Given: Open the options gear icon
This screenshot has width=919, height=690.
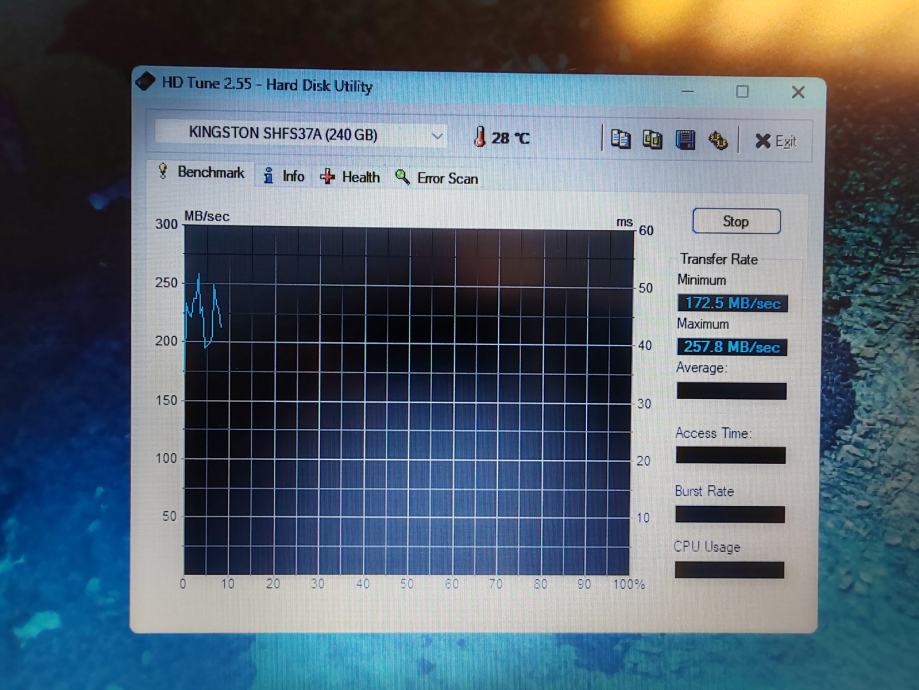Looking at the screenshot, I should point(717,141).
